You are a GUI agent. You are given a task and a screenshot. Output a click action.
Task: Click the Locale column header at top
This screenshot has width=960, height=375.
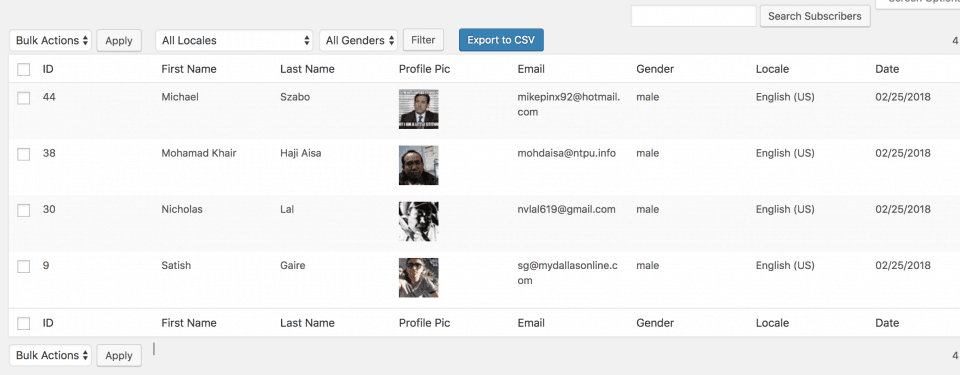pos(772,69)
